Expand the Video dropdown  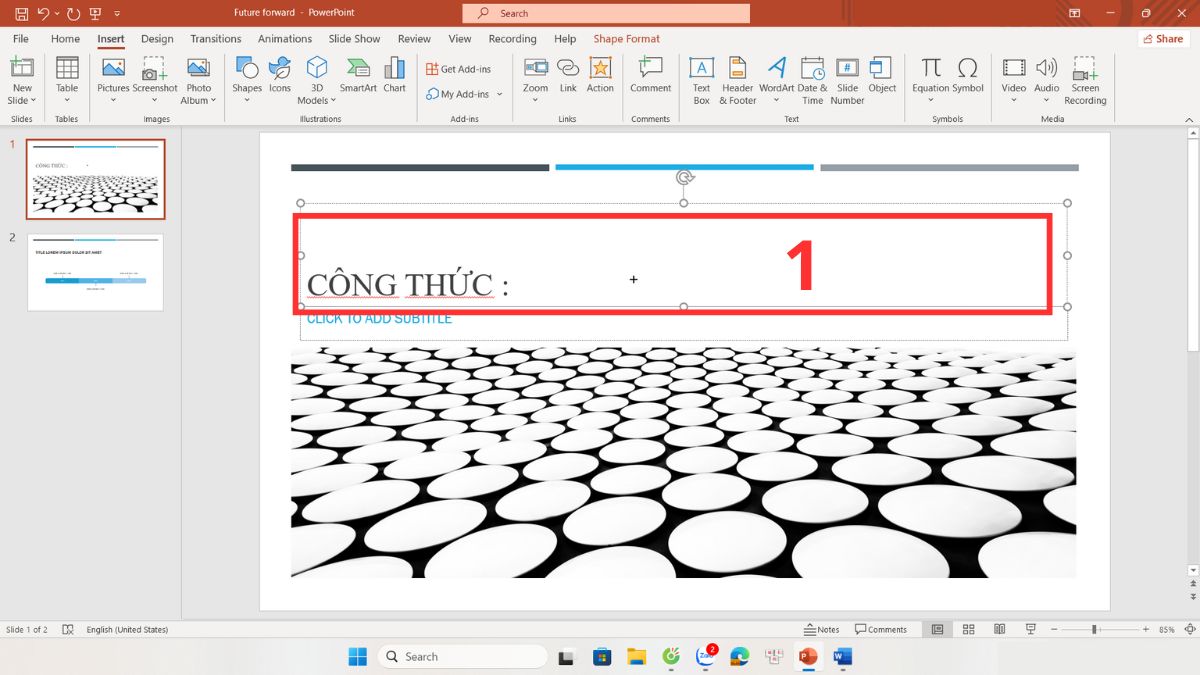[1014, 100]
